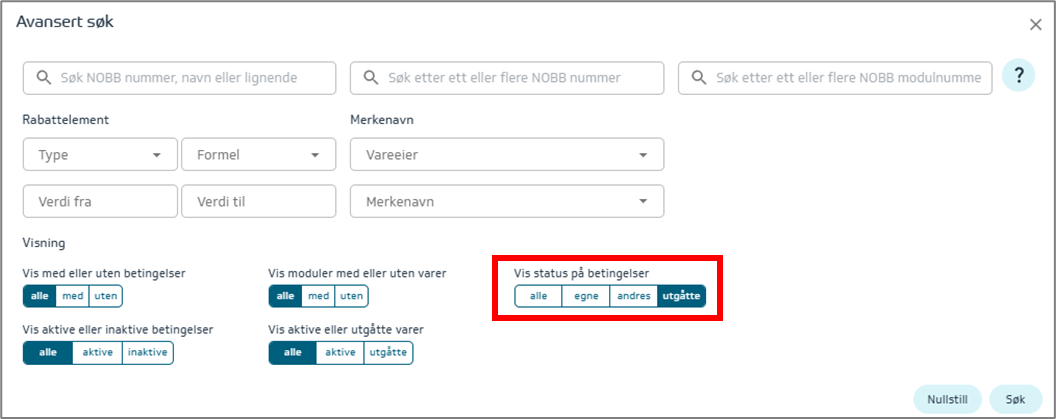The height and width of the screenshot is (419, 1056).
Task: Select 'uten' under Vis moduler med eller uten varer
Action: [351, 296]
